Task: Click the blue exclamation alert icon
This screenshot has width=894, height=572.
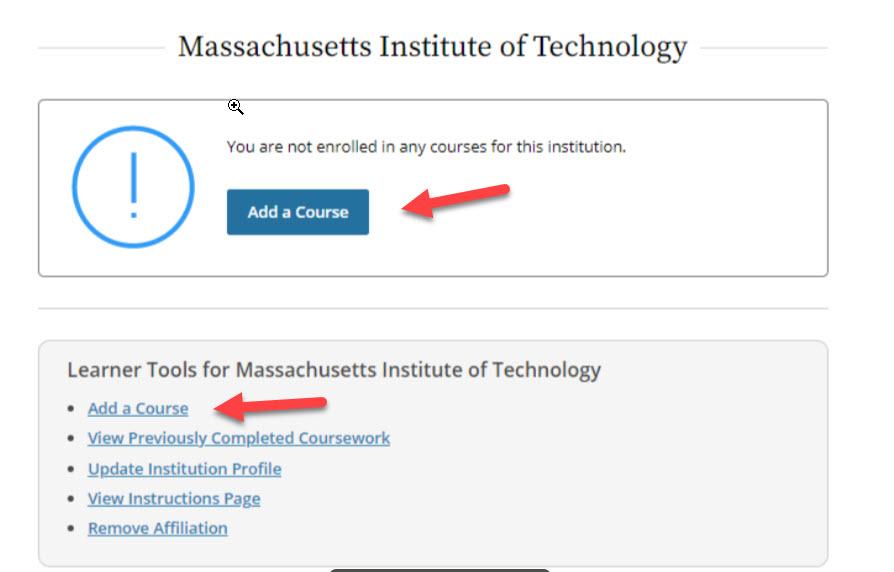Action: click(133, 187)
